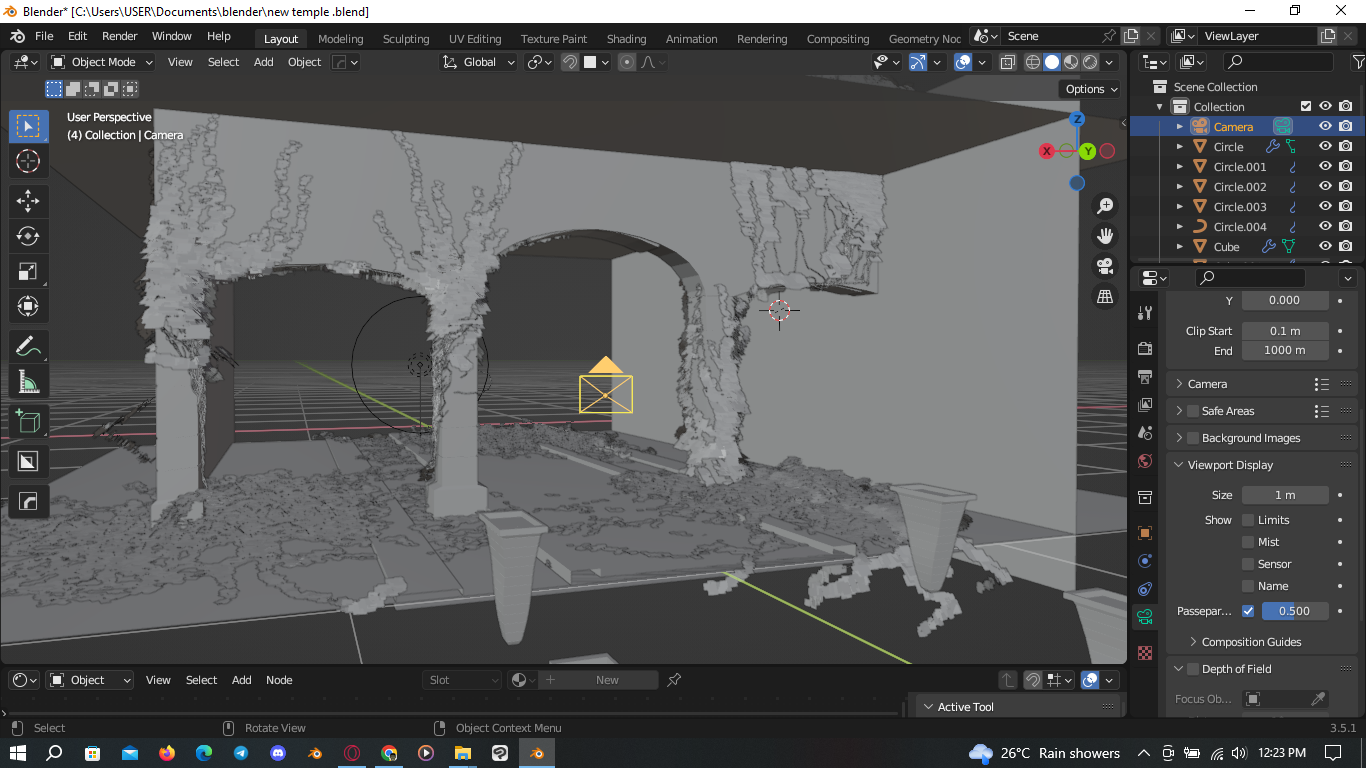Enable the Mist checkbox
Image resolution: width=1366 pixels, height=768 pixels.
pyautogui.click(x=1248, y=542)
